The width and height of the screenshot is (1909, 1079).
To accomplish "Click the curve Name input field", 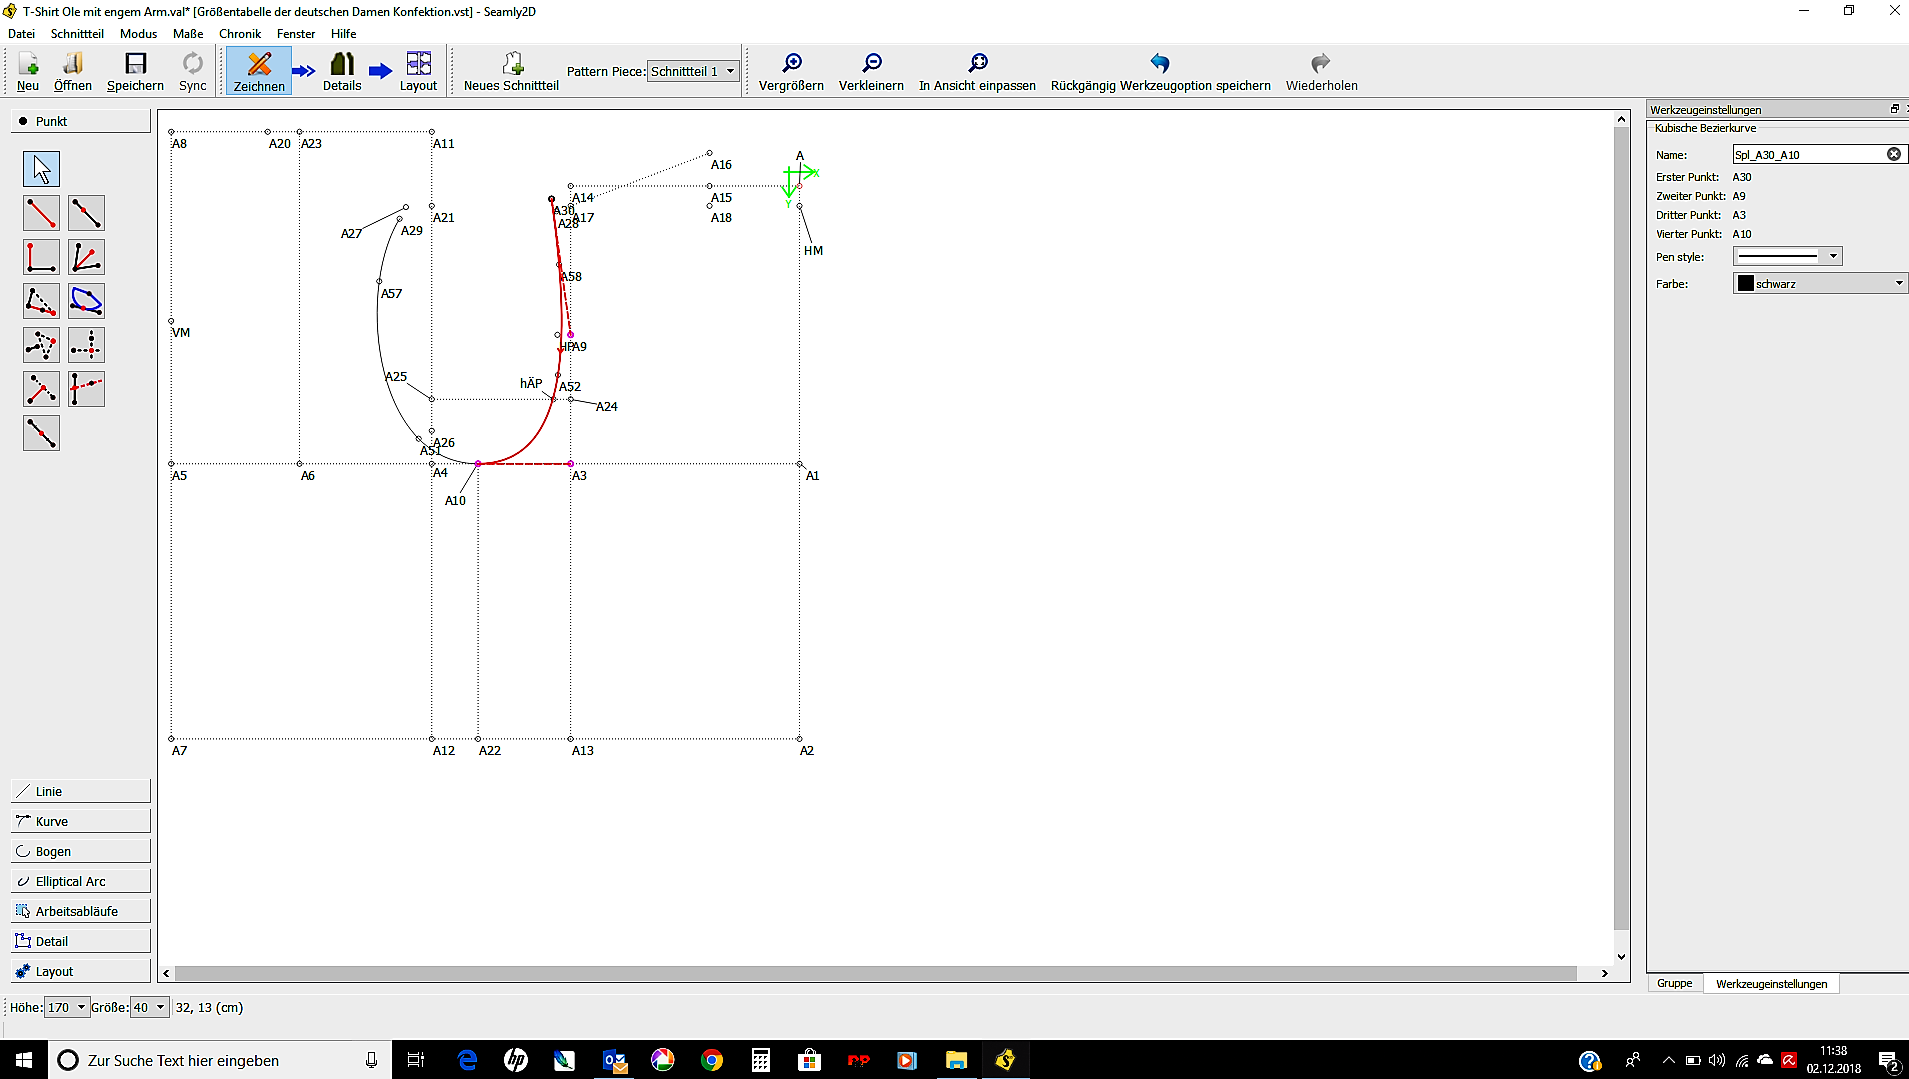I will coord(1808,155).
